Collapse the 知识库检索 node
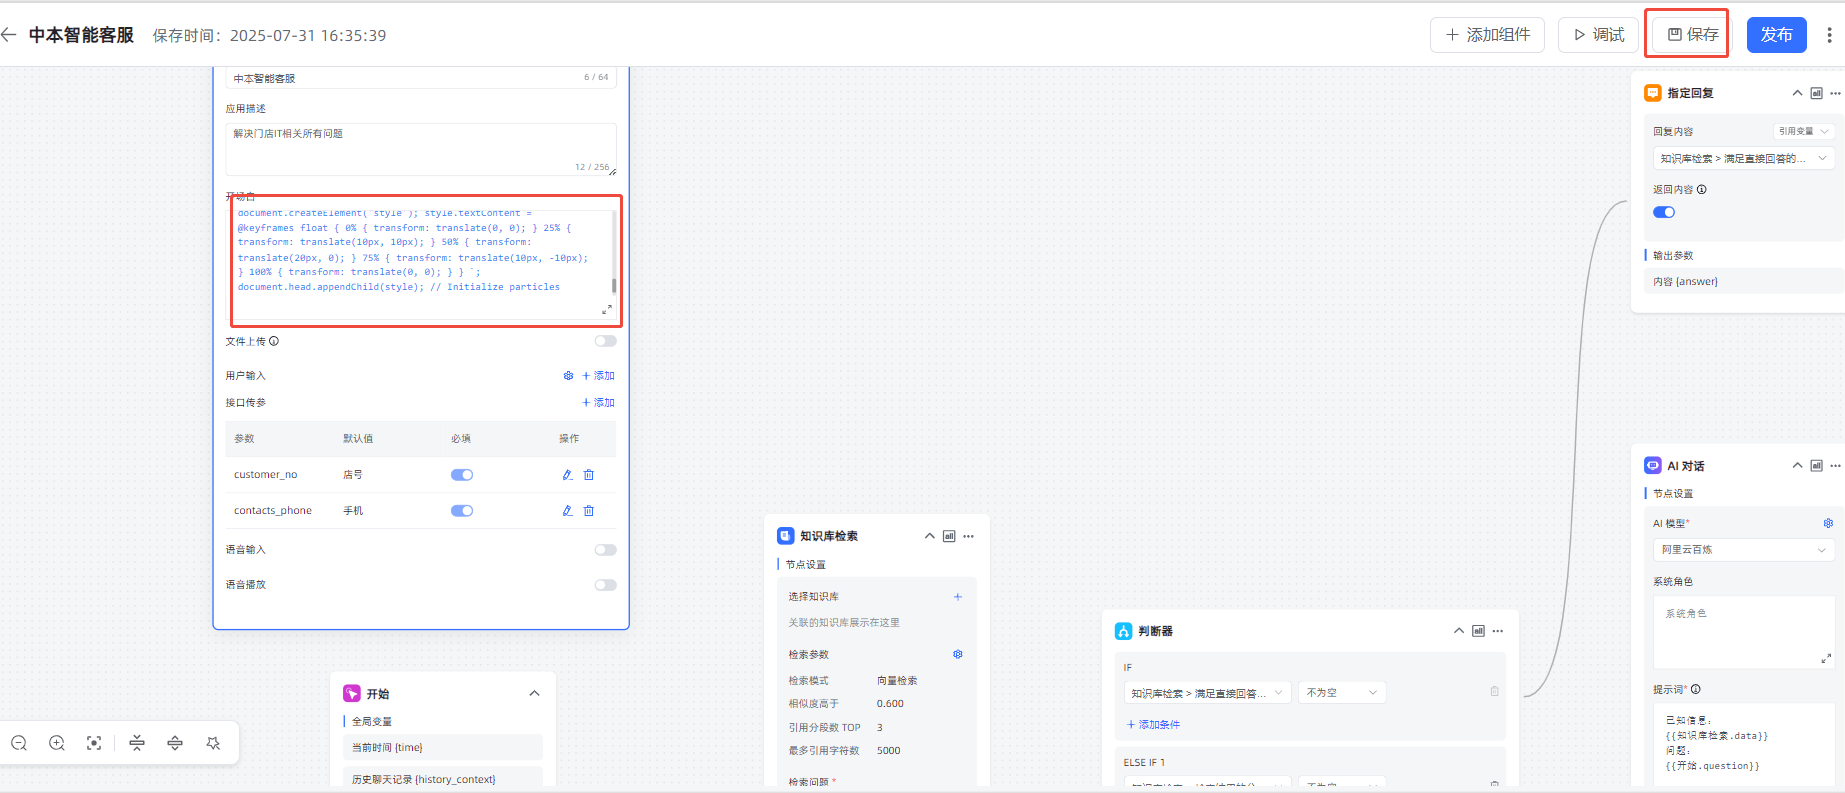The height and width of the screenshot is (793, 1845). click(x=930, y=536)
